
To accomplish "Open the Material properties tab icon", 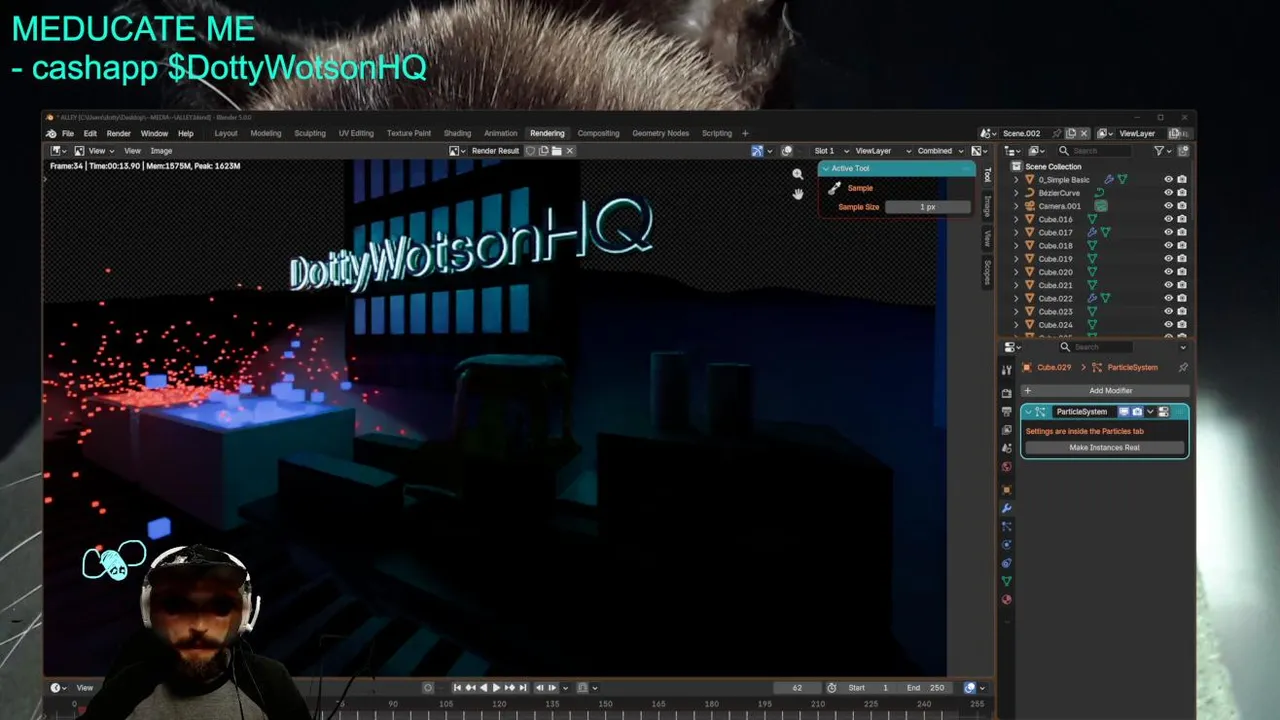I will [x=1007, y=599].
